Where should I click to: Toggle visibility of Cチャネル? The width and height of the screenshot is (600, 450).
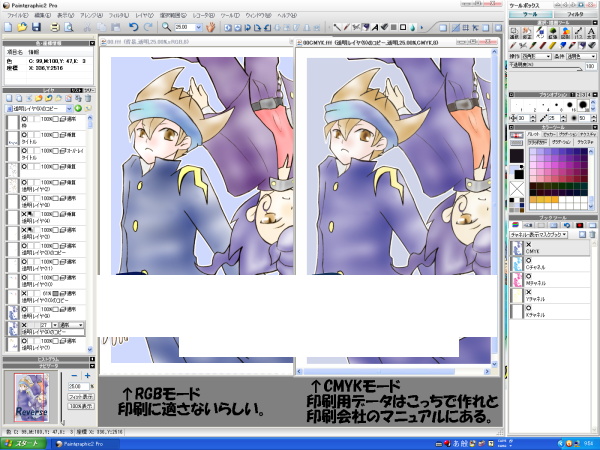[529, 260]
